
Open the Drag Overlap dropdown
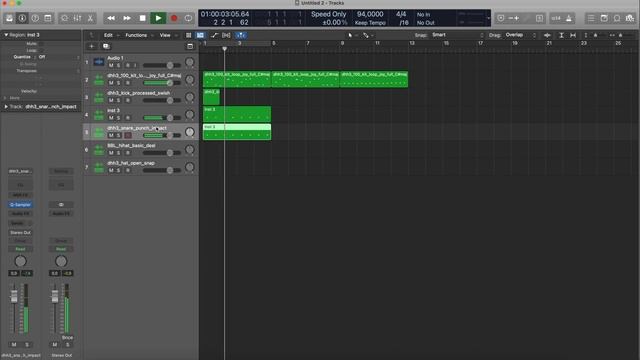520,35
